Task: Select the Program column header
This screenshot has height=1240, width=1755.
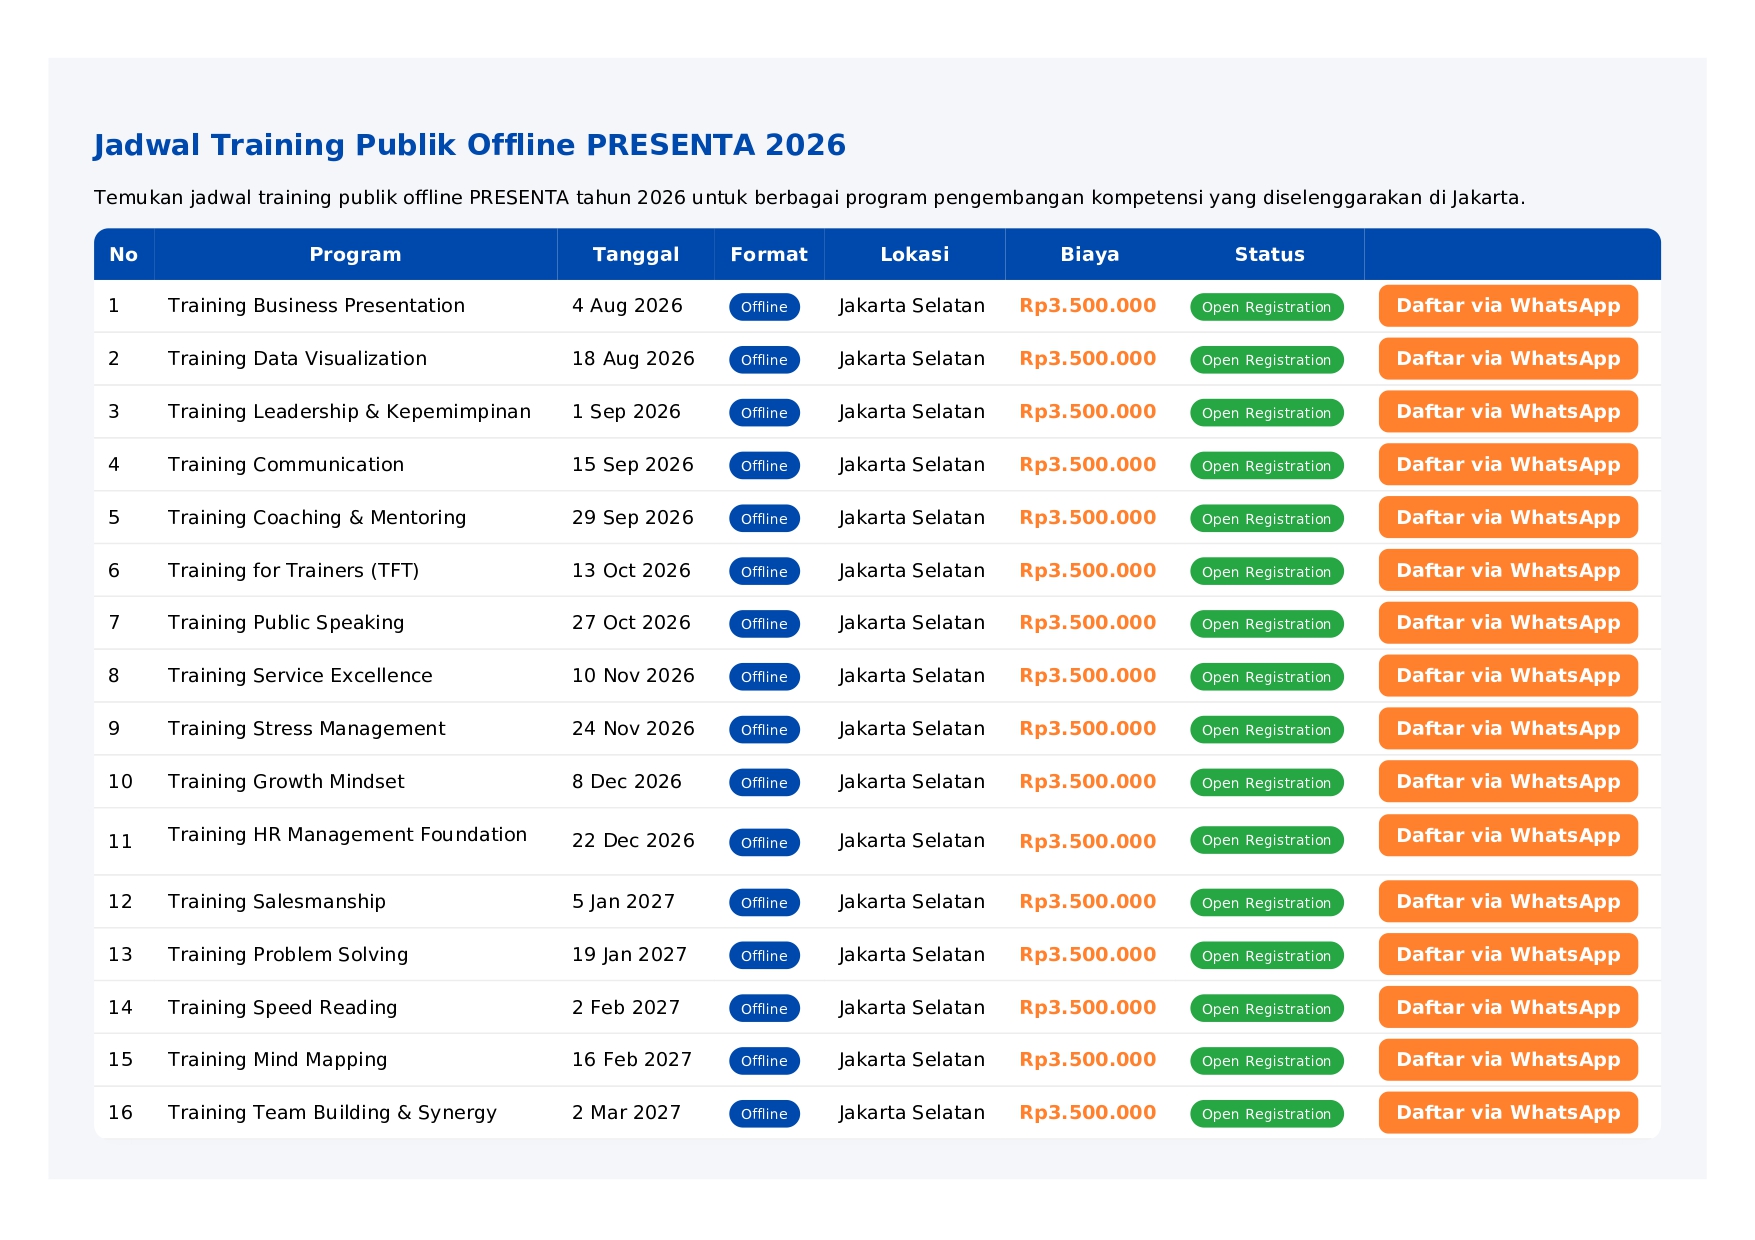Action: pyautogui.click(x=355, y=255)
